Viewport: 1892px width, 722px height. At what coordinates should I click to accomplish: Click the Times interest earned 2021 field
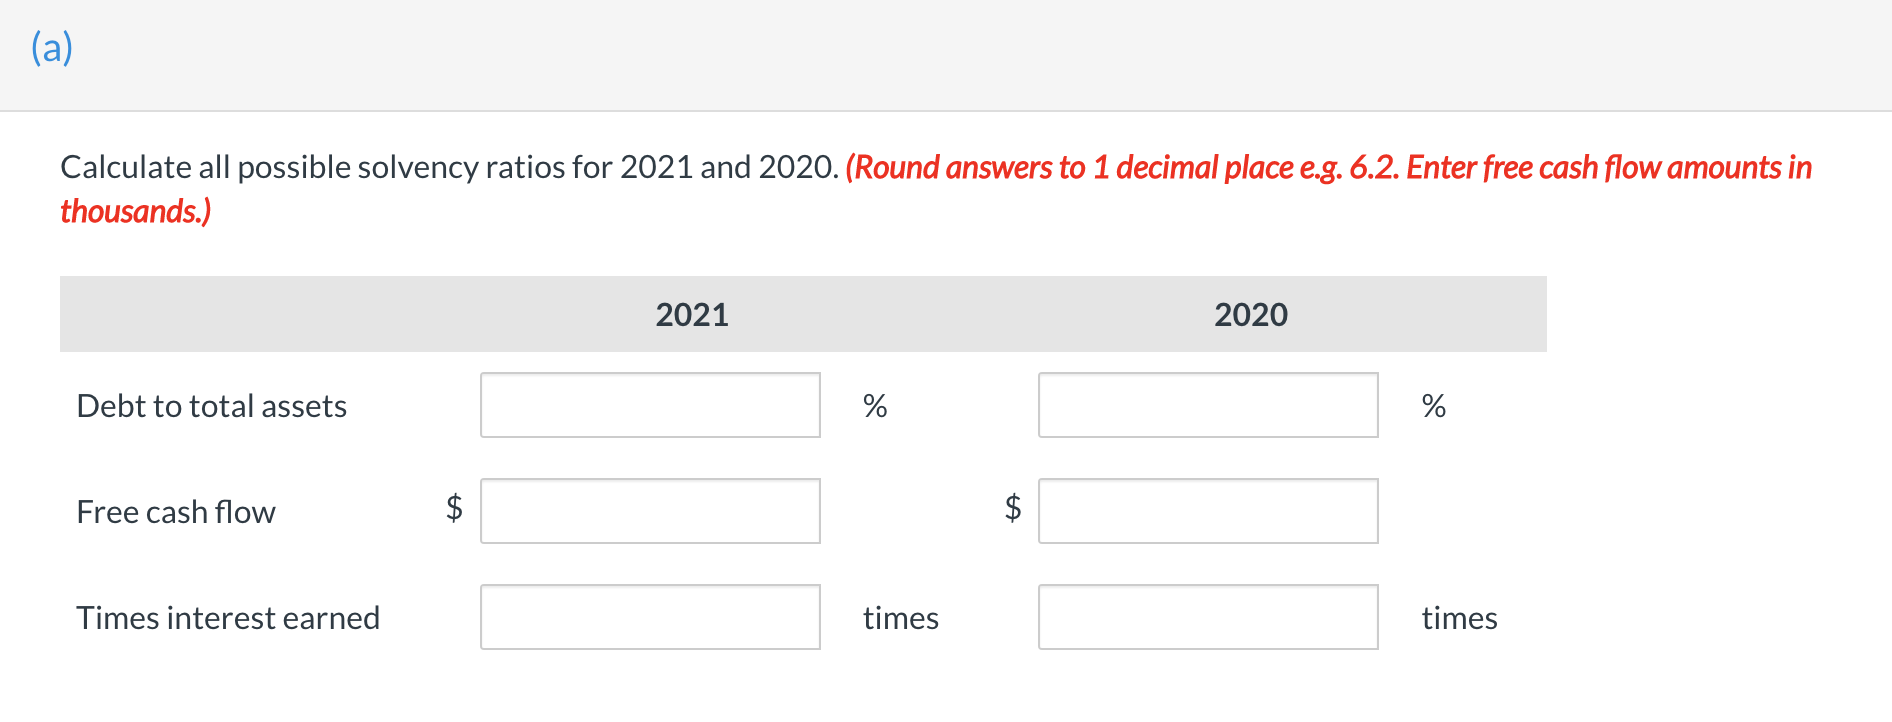tap(649, 617)
